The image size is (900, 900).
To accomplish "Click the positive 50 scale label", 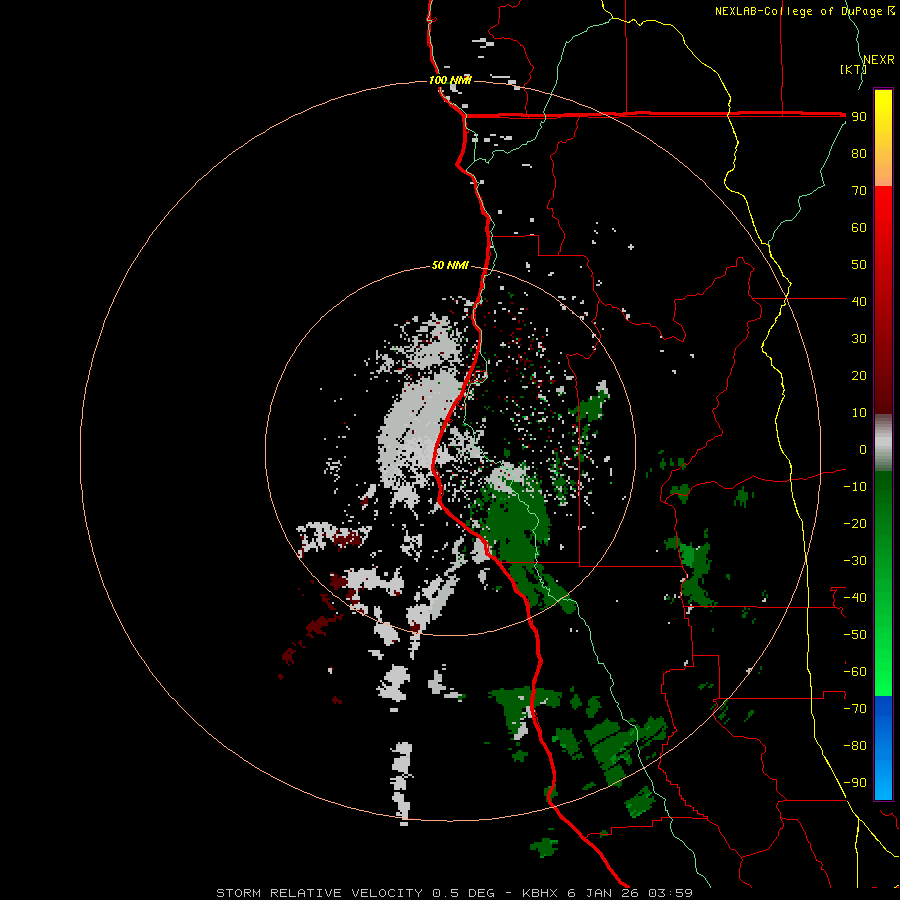I will 859,265.
